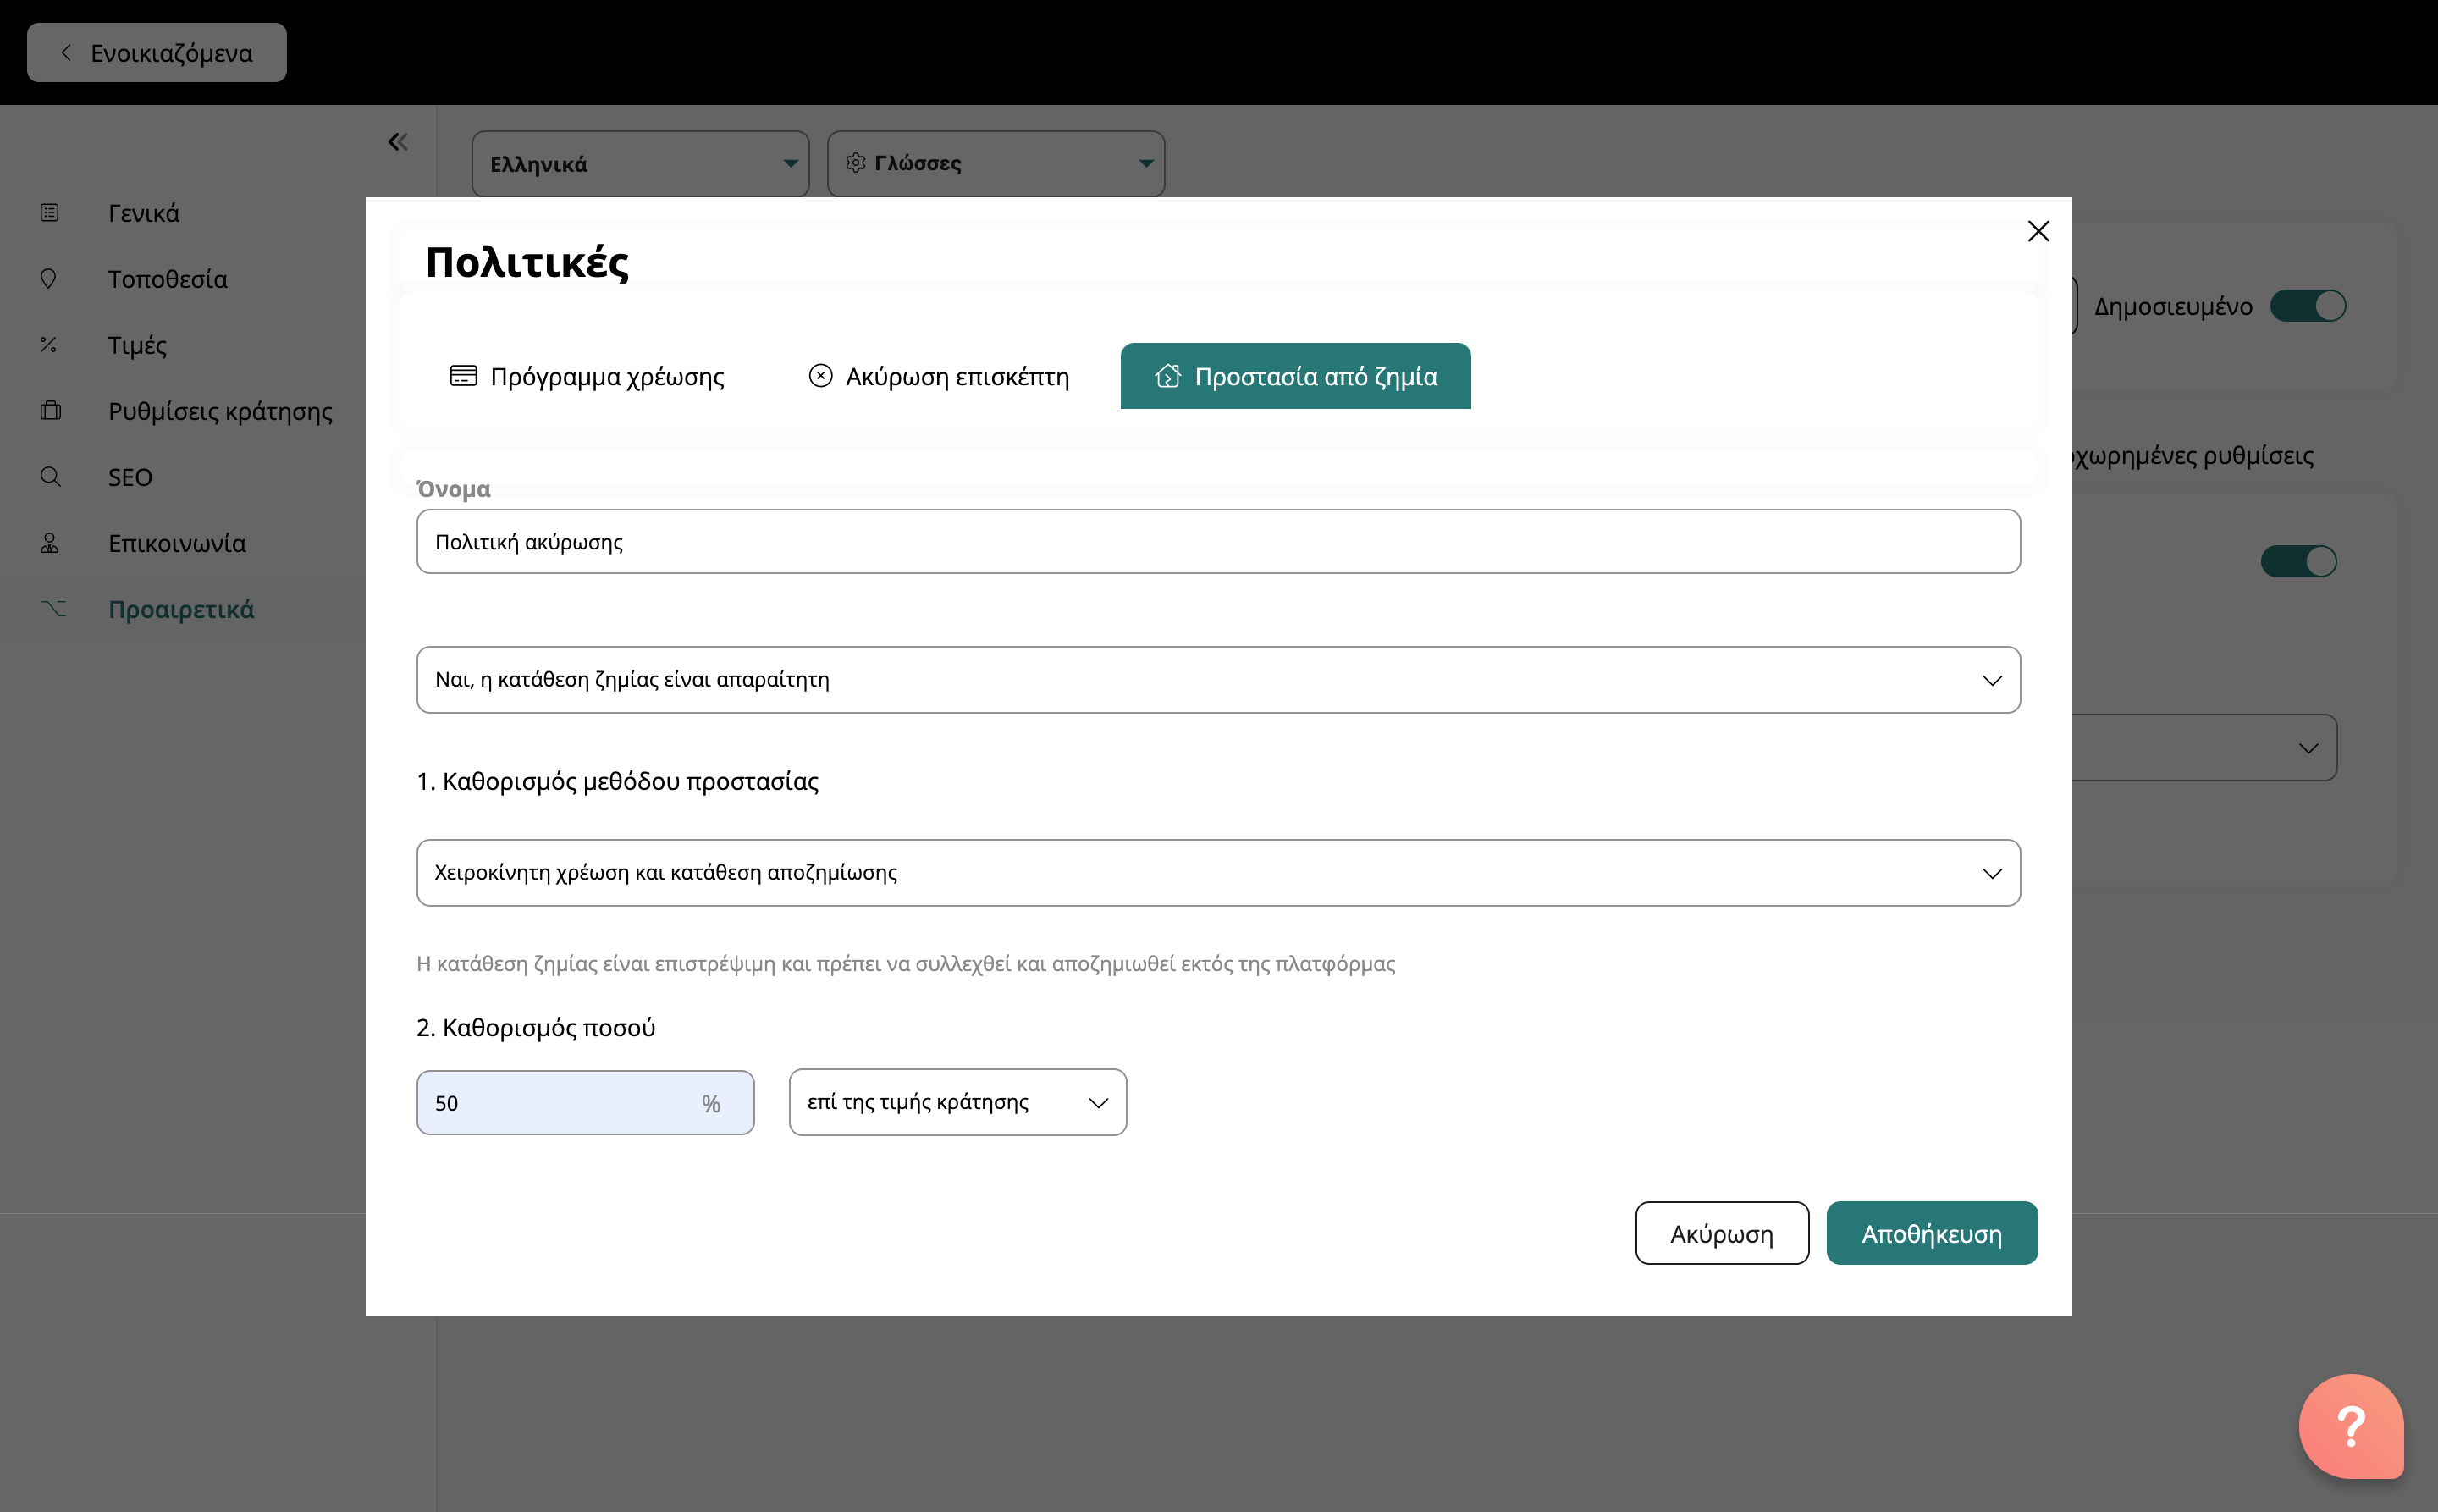Screen dimensions: 2438x1512
Task: Click the SEO magnifier icon
Action: click(x=50, y=477)
